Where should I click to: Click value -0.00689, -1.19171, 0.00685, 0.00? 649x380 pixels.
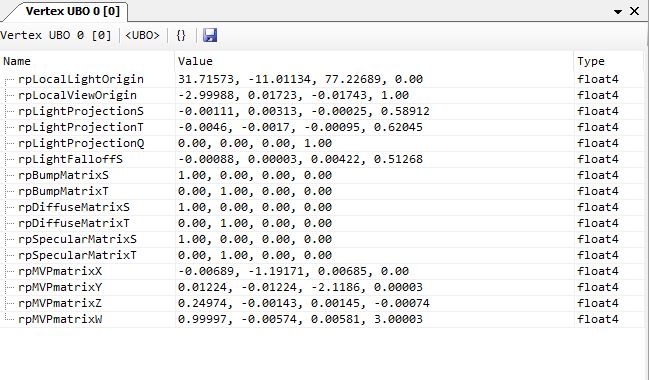(x=293, y=271)
